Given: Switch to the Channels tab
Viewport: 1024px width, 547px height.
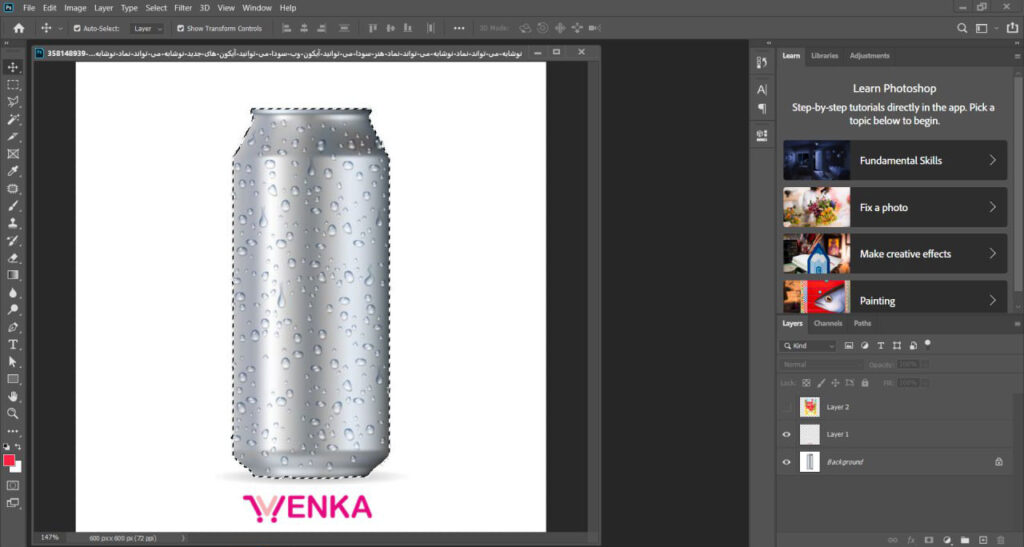Looking at the screenshot, I should 827,323.
